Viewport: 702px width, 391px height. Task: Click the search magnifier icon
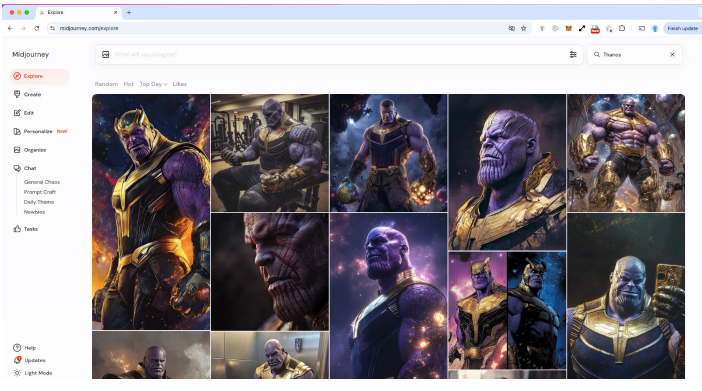[597, 55]
